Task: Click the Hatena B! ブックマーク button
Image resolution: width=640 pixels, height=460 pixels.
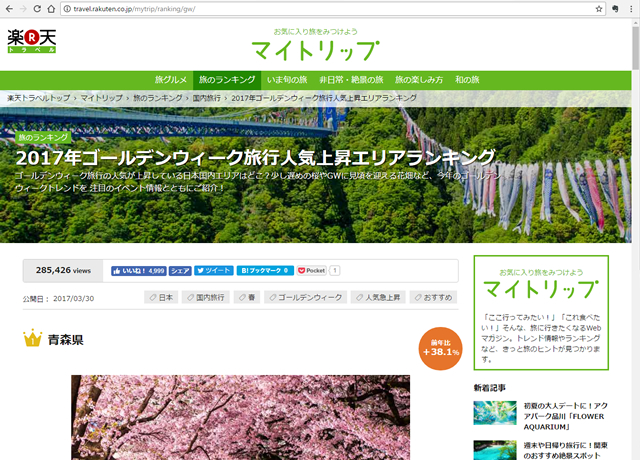Action: click(265, 270)
